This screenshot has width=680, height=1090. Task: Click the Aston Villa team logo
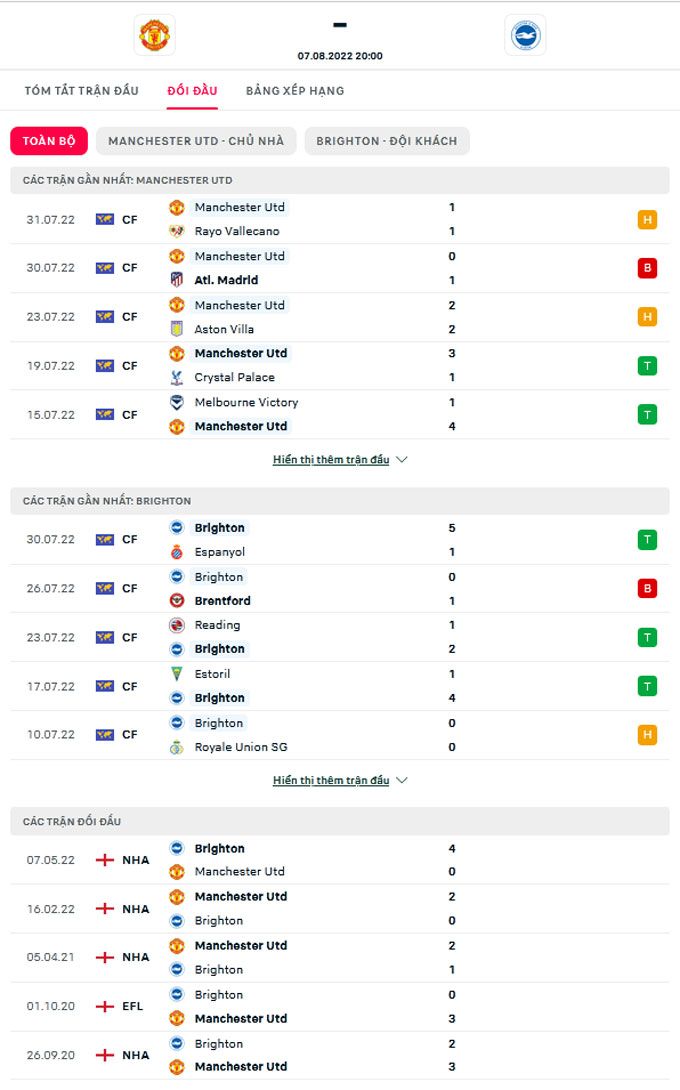pos(177,329)
